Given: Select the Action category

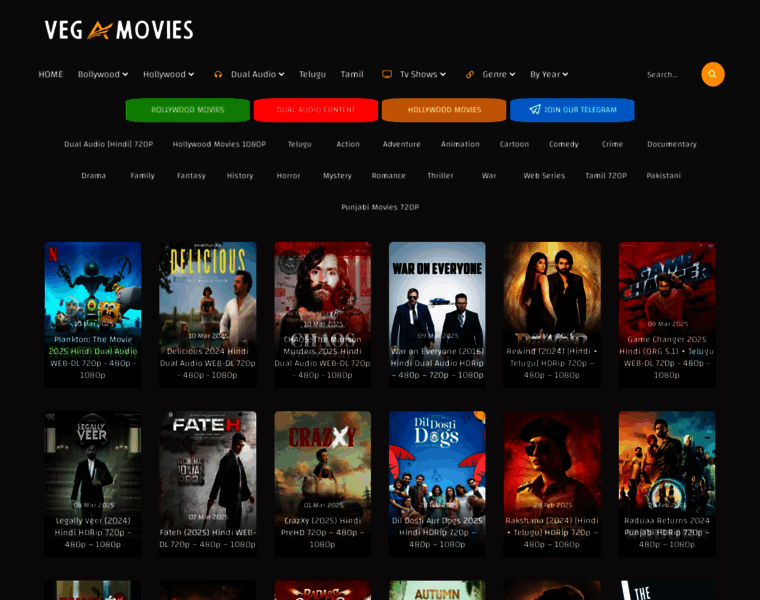Looking at the screenshot, I should point(348,144).
